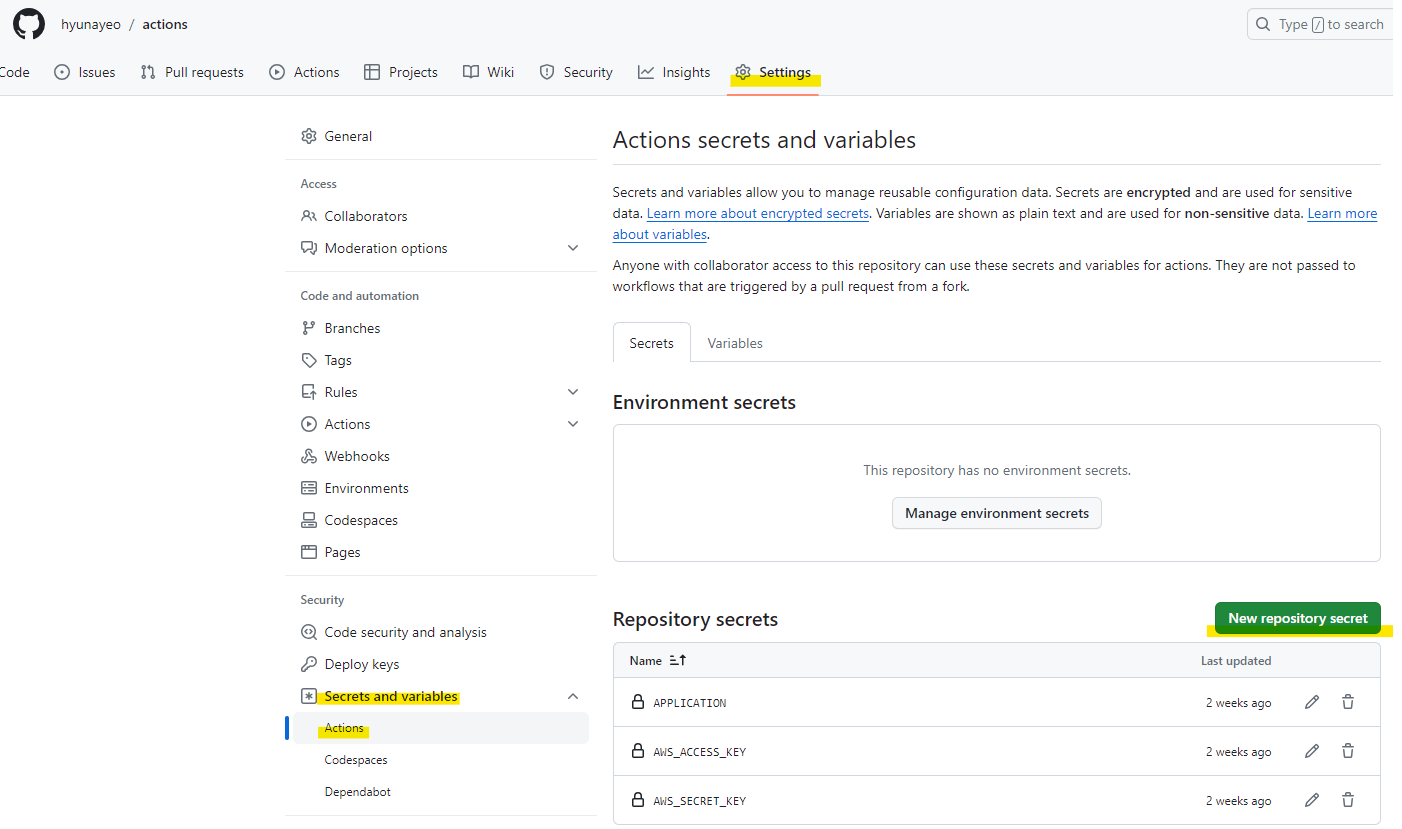This screenshot has width=1402, height=829.
Task: Click the Security shield icon
Action: [x=547, y=72]
